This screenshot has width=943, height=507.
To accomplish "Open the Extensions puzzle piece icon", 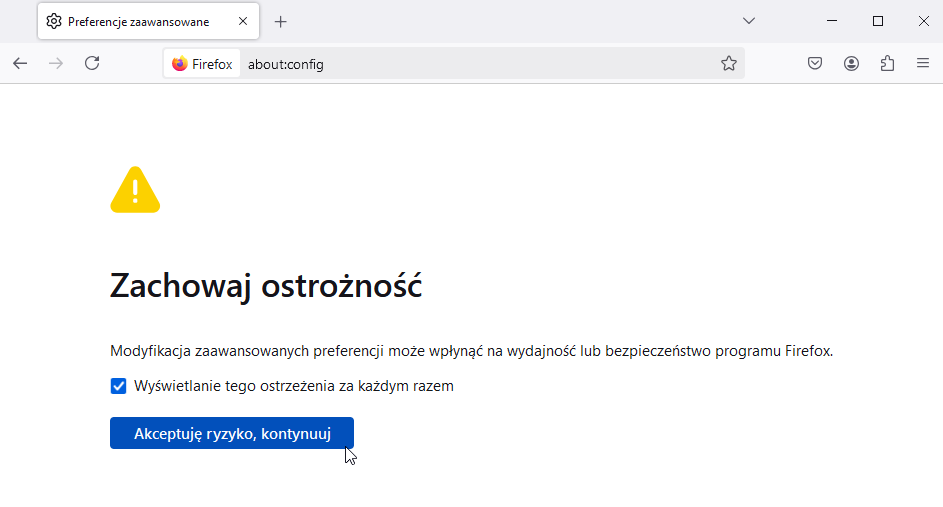I will tap(887, 64).
